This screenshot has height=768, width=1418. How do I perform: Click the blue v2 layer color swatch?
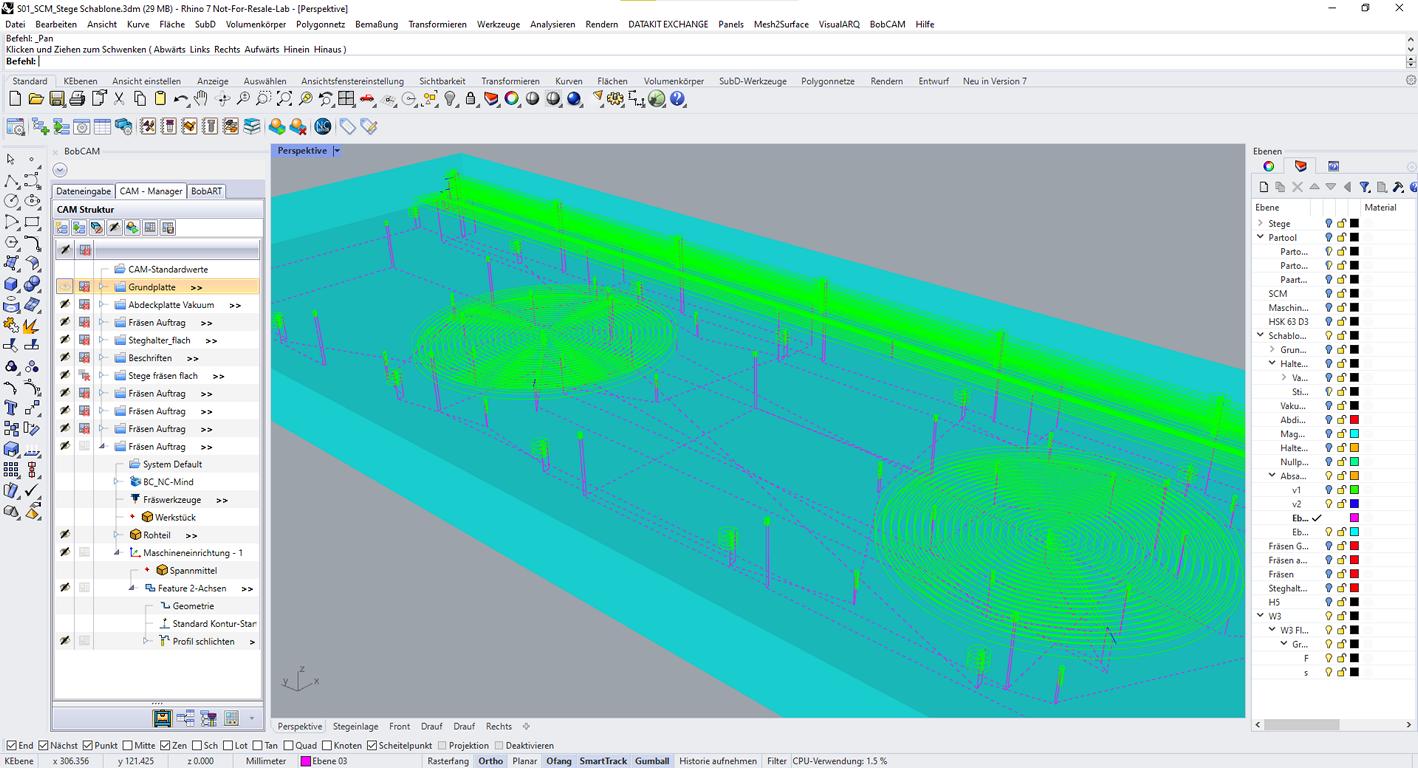click(x=1355, y=504)
